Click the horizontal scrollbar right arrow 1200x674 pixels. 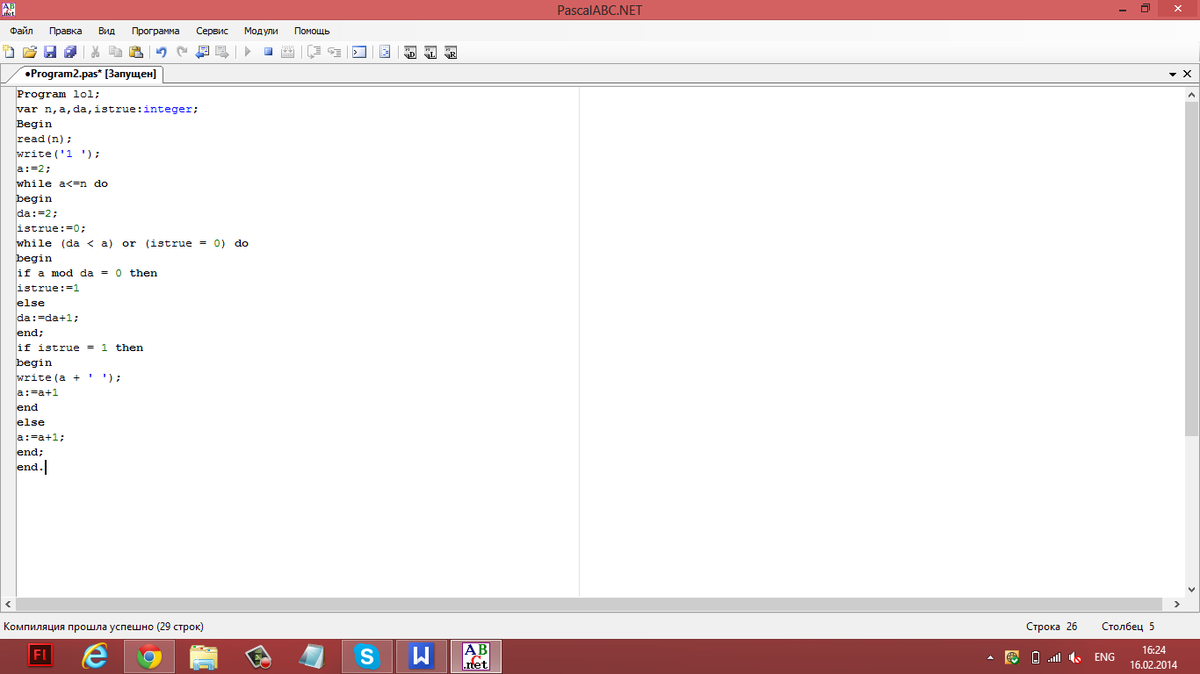pos(1176,605)
